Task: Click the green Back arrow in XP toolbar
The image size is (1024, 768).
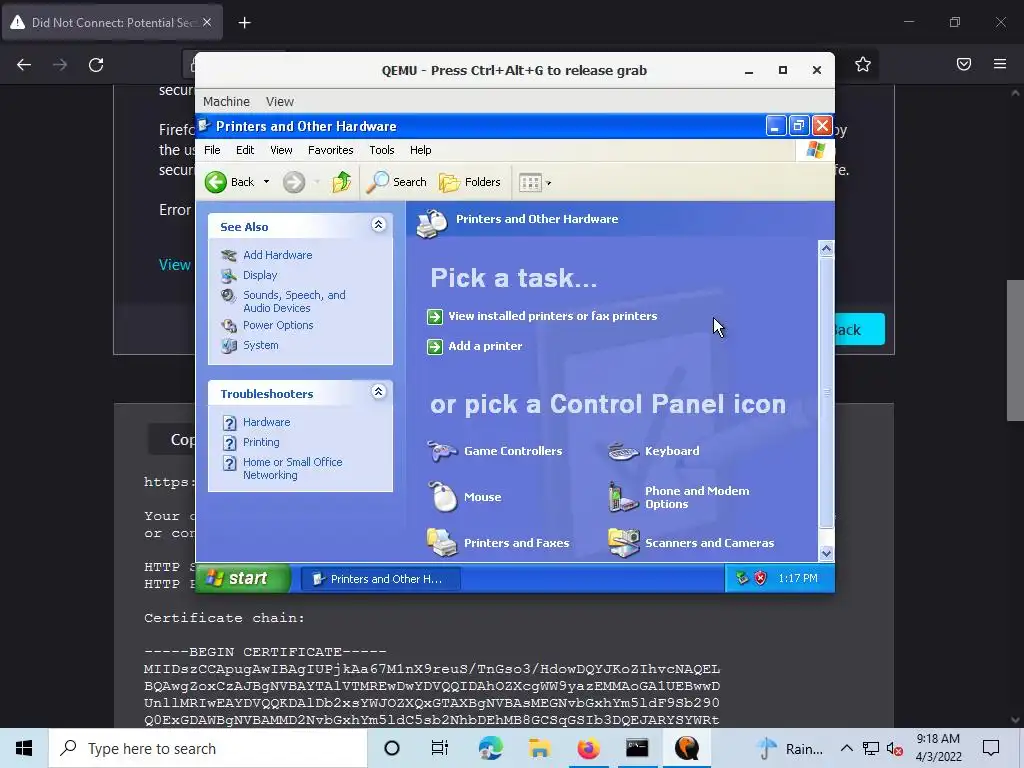Action: (x=216, y=182)
